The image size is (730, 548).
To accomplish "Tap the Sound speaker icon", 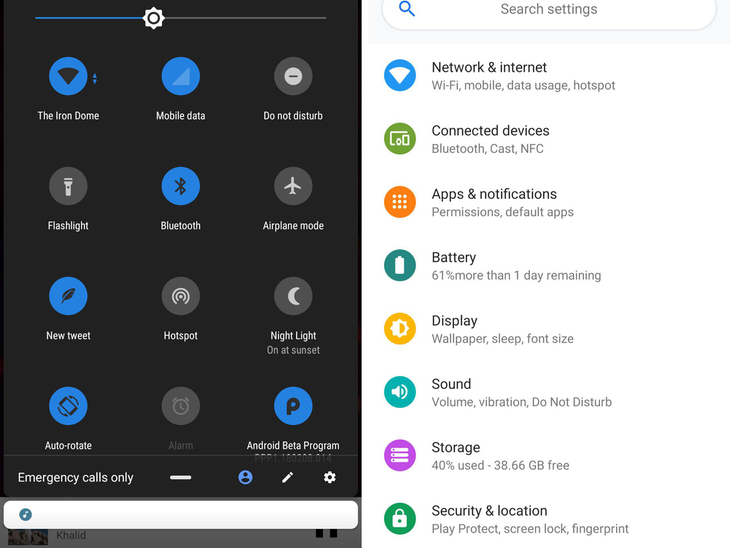I will click(400, 392).
